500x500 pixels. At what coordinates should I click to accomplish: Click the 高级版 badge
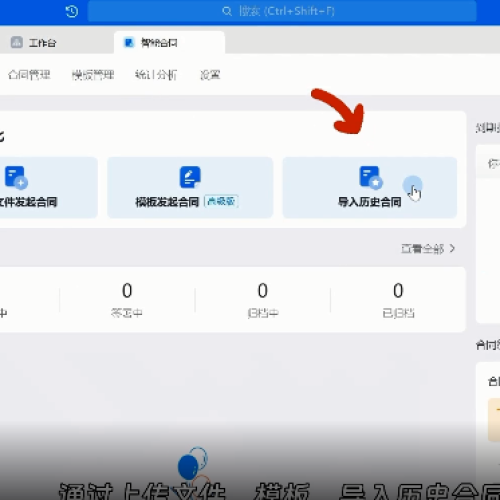click(221, 201)
